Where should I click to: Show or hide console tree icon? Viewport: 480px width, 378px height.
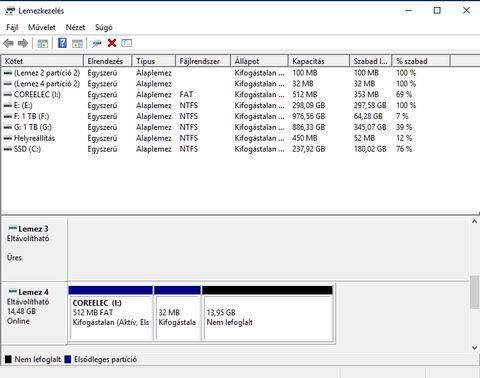point(43,43)
